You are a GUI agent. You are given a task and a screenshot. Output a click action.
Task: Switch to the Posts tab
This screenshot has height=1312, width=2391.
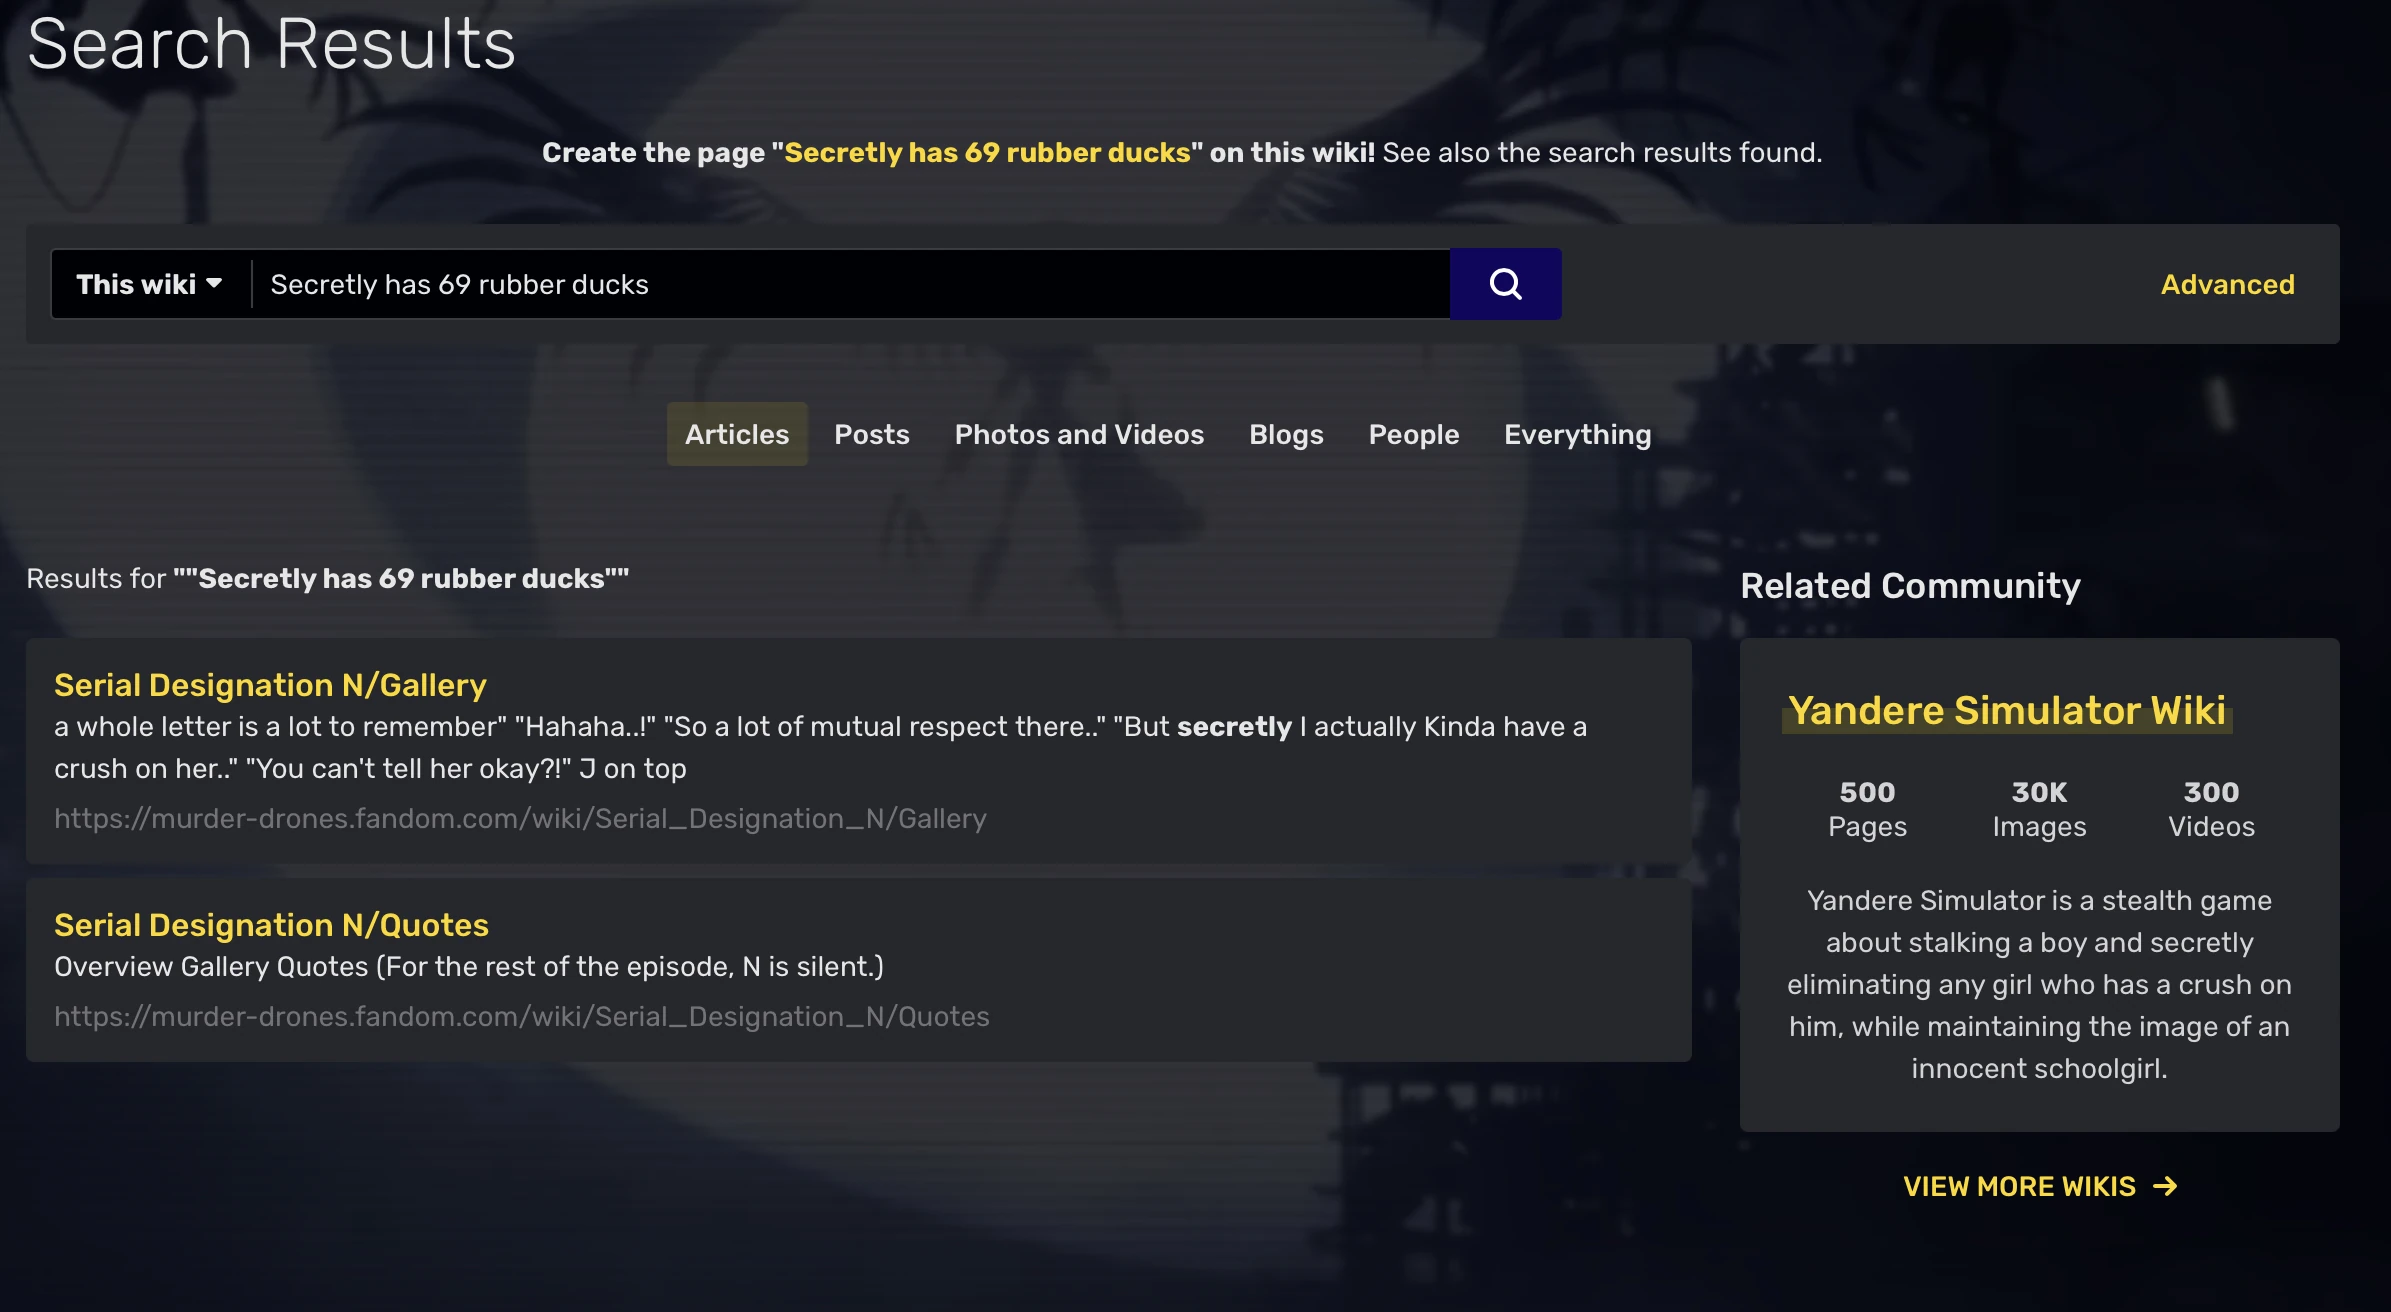(x=871, y=434)
